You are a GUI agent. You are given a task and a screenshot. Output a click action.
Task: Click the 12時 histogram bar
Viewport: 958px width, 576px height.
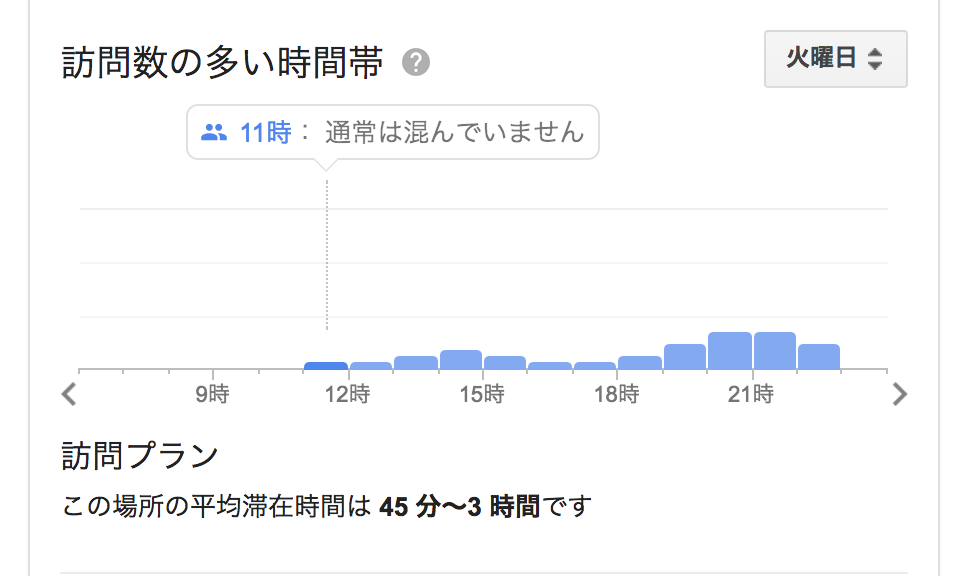(x=371, y=366)
